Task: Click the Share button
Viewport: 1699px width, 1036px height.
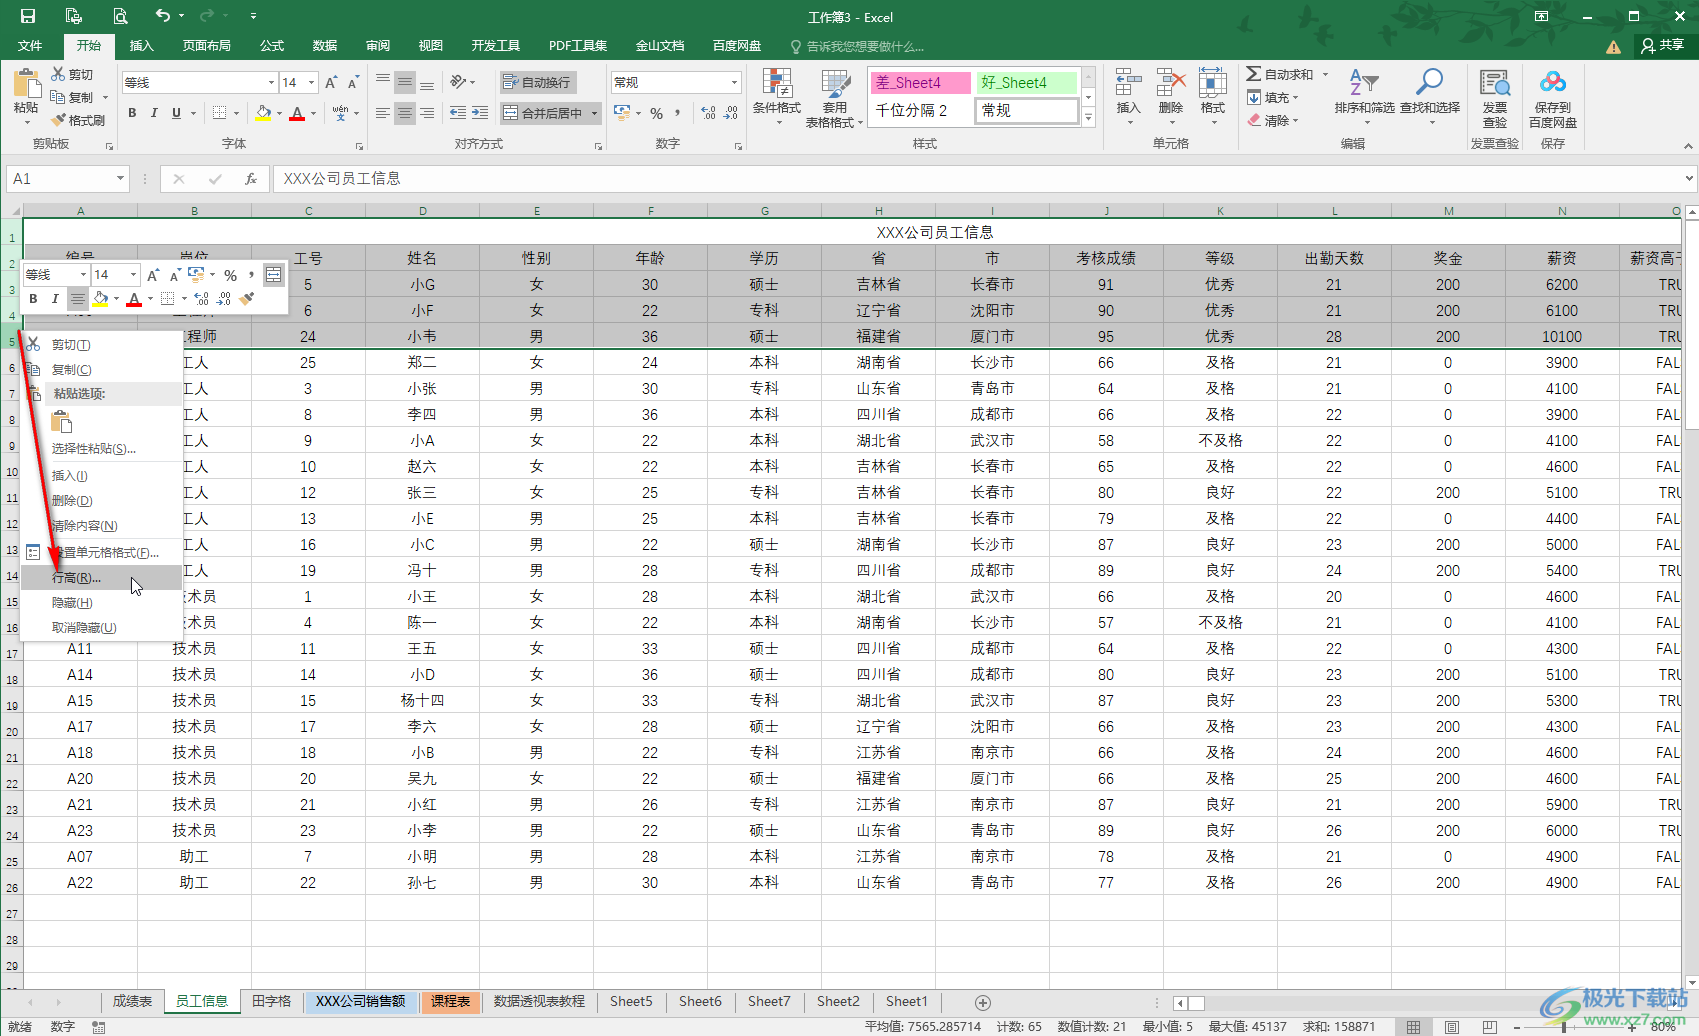Action: click(1663, 46)
